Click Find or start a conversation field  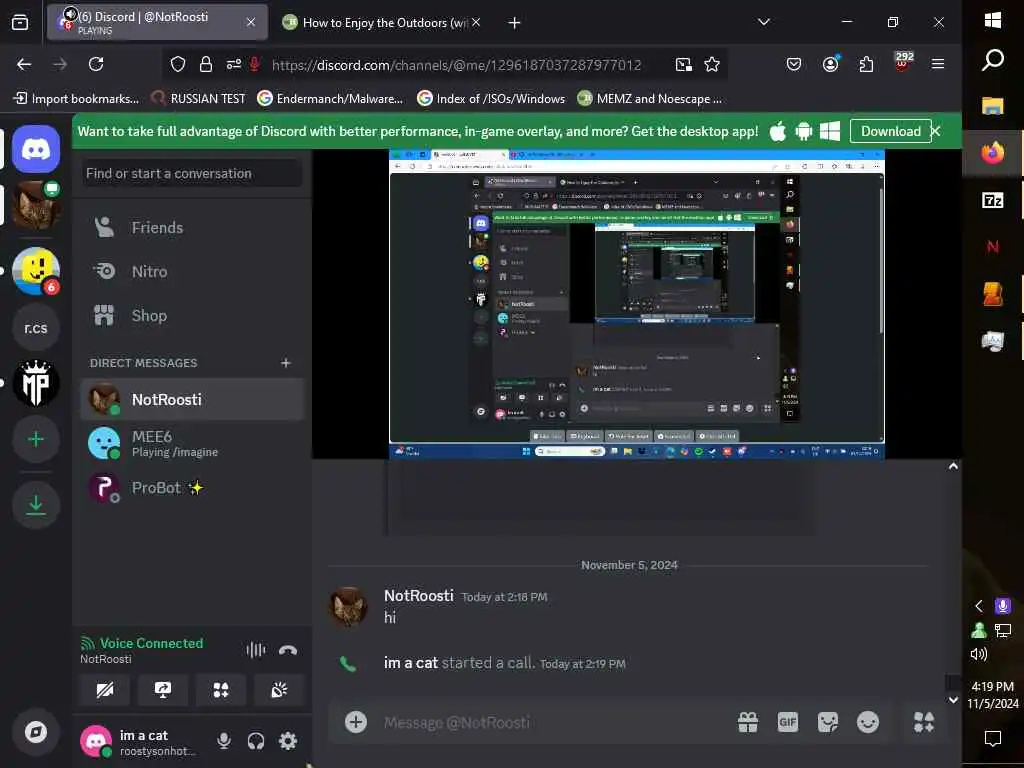click(192, 173)
